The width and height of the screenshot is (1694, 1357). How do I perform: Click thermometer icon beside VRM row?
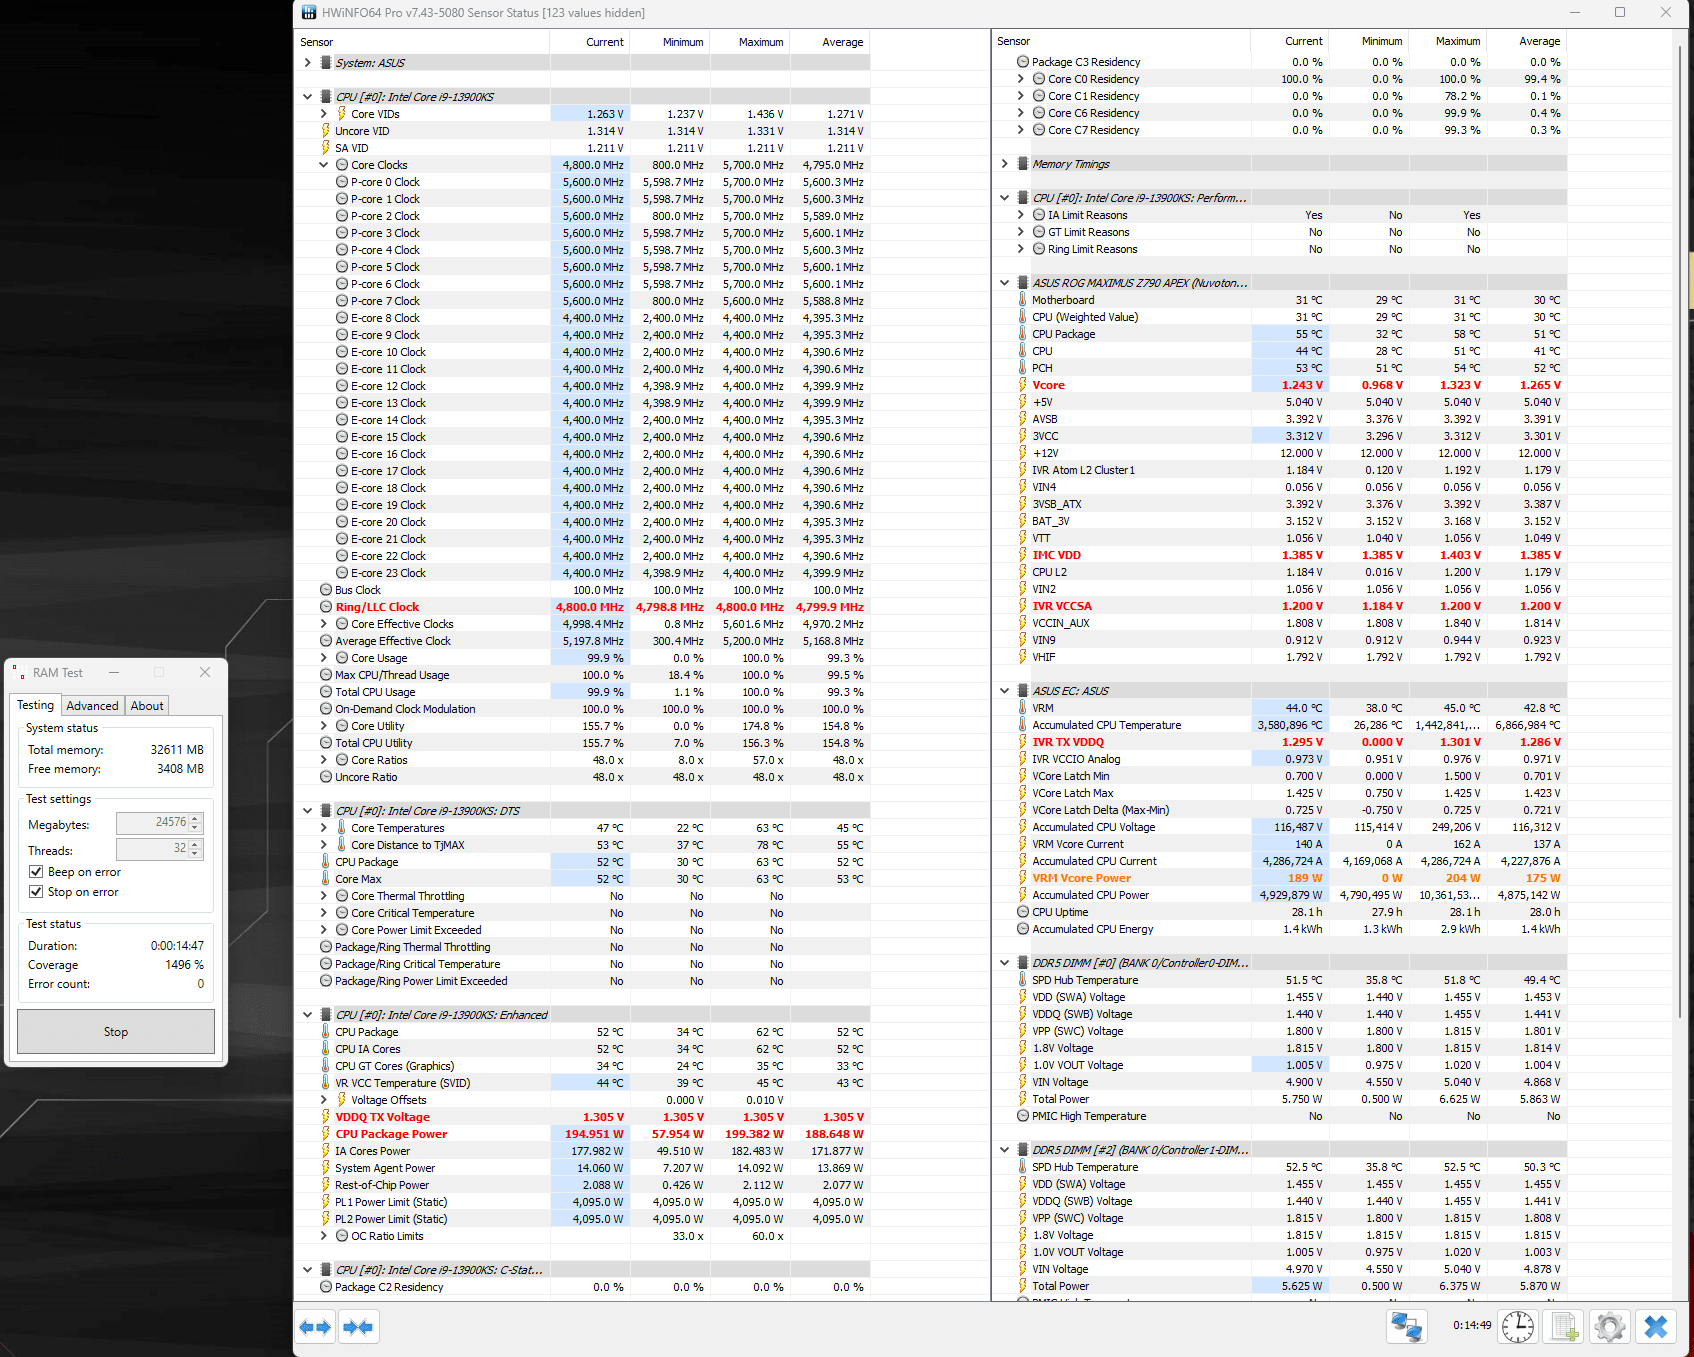point(1022,708)
